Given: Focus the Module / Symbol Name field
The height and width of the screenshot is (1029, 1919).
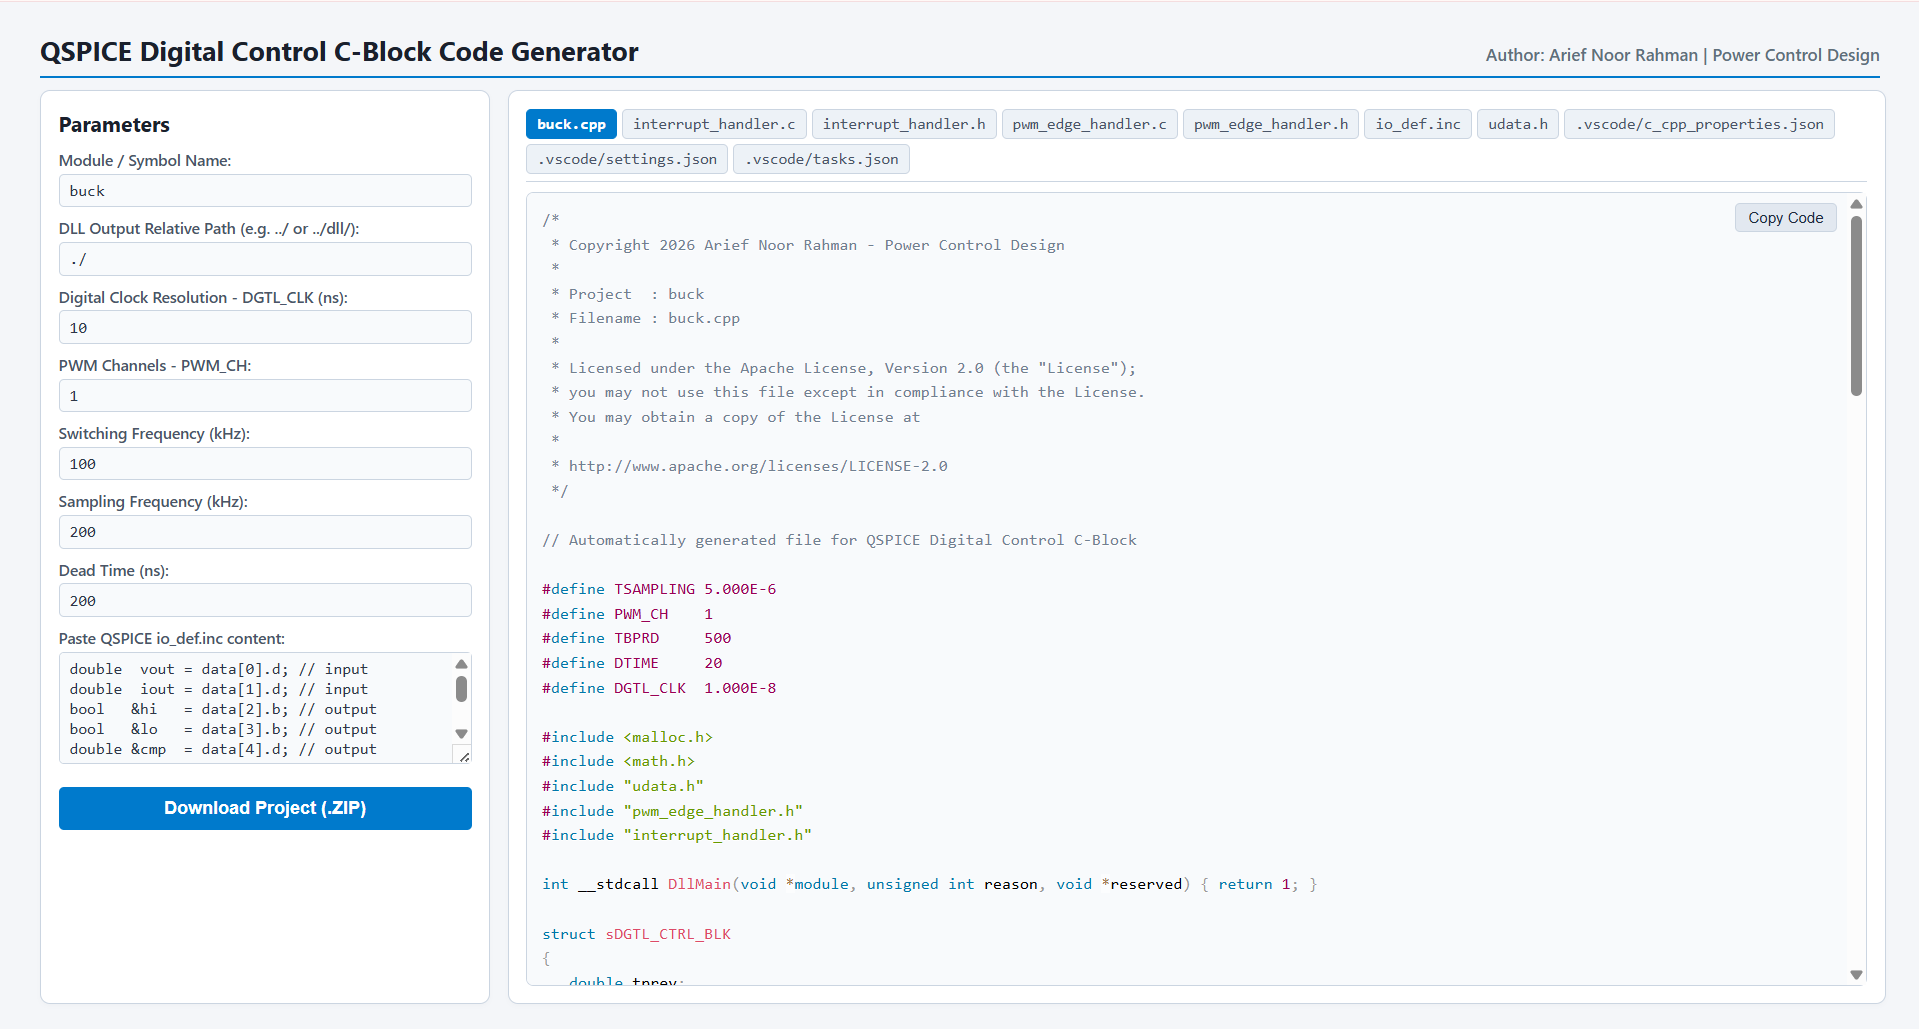Looking at the screenshot, I should (265, 191).
